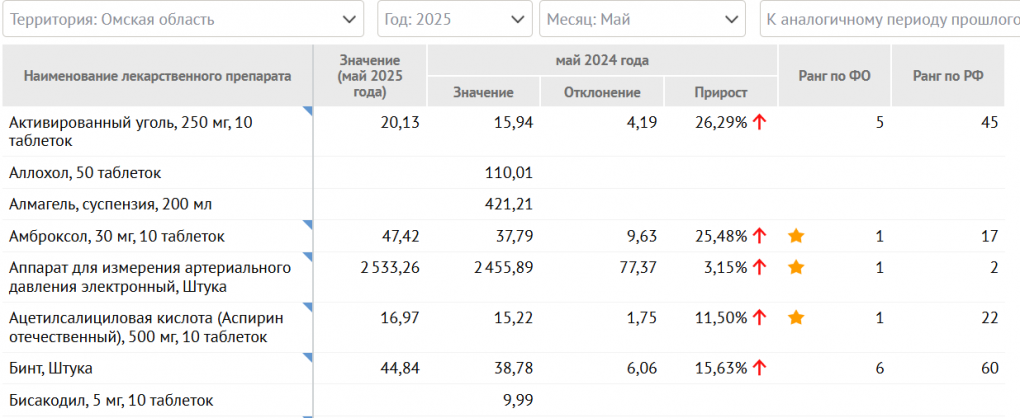1020x418 pixels.
Task: Click the red arrow beside 26,29% growth
Action: click(760, 122)
